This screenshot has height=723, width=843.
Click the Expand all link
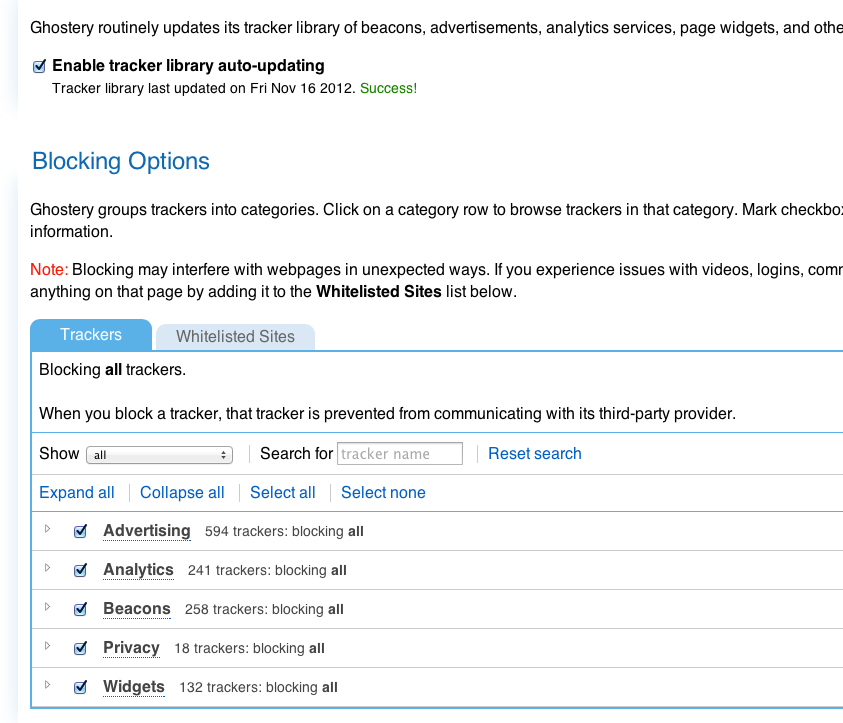[x=77, y=493]
